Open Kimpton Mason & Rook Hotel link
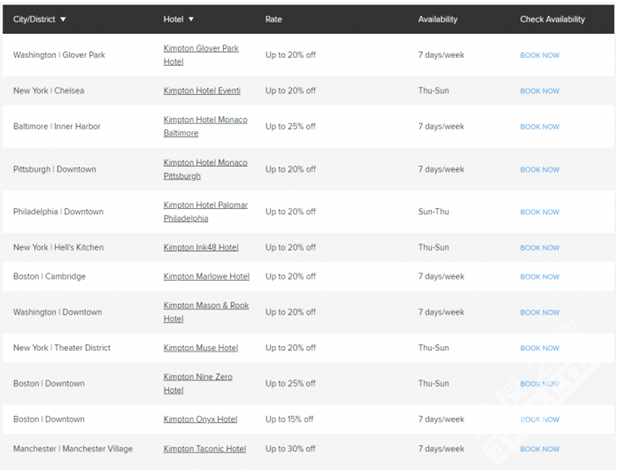The image size is (617, 472). [x=206, y=312]
